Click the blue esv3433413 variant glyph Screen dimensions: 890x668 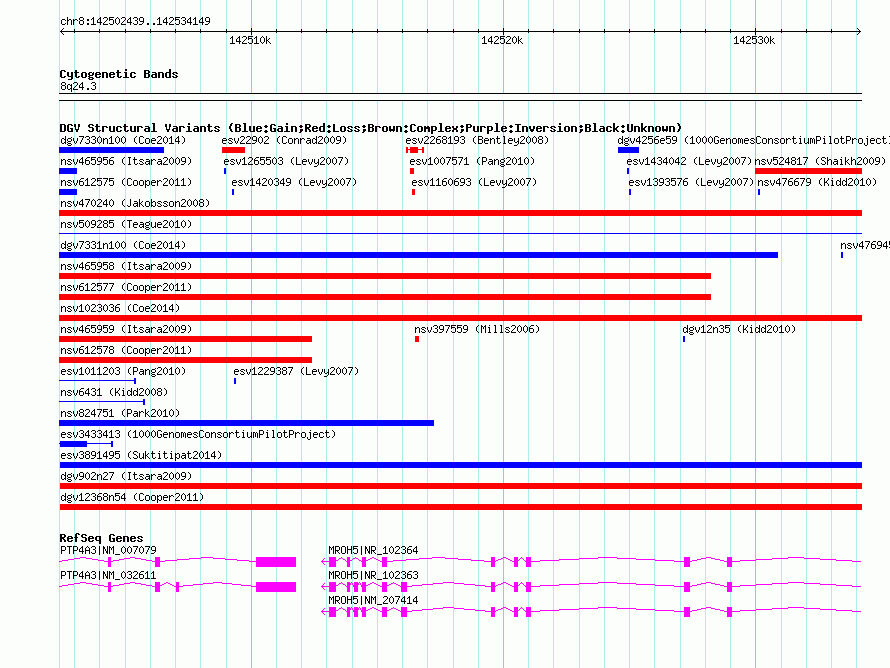(x=86, y=444)
